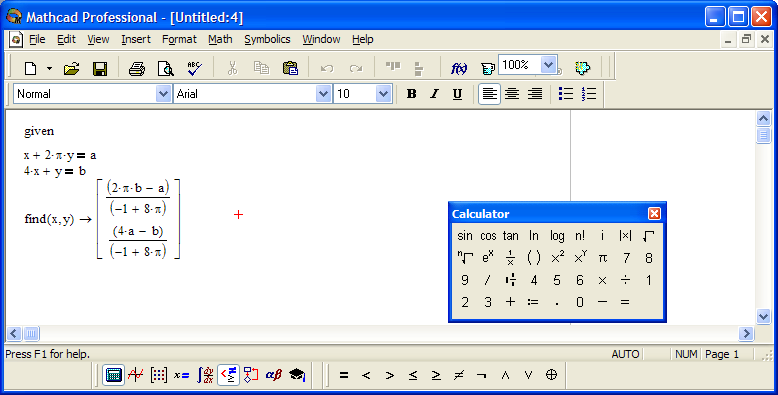Toggle numbered list formatting
This screenshot has width=778, height=395.
click(589, 94)
